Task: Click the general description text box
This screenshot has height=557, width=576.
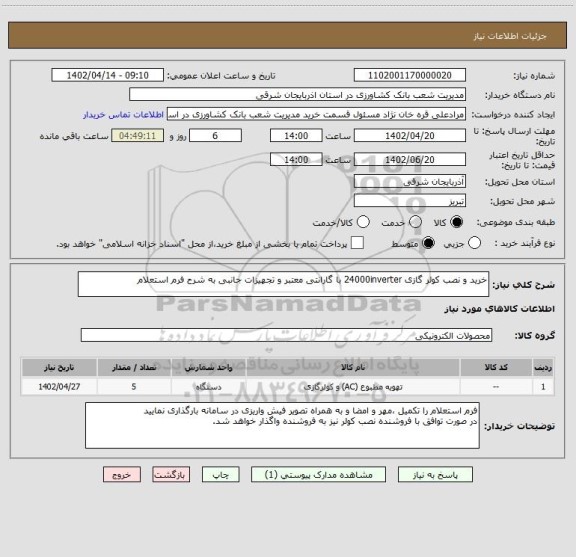Action: 283,284
